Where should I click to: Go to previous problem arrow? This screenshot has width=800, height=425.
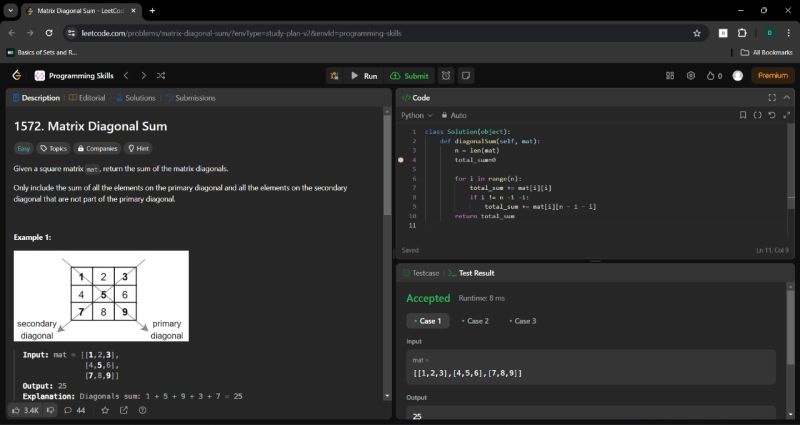tap(126, 76)
